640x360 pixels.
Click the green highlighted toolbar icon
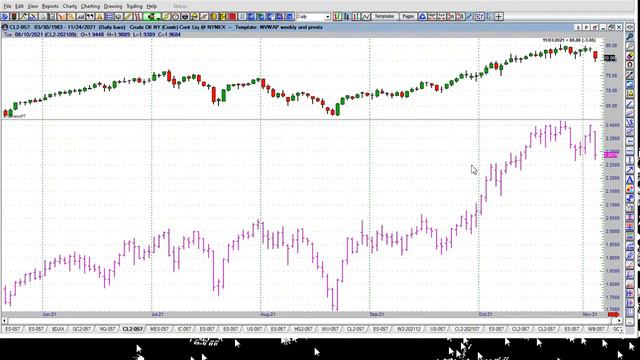[151, 17]
